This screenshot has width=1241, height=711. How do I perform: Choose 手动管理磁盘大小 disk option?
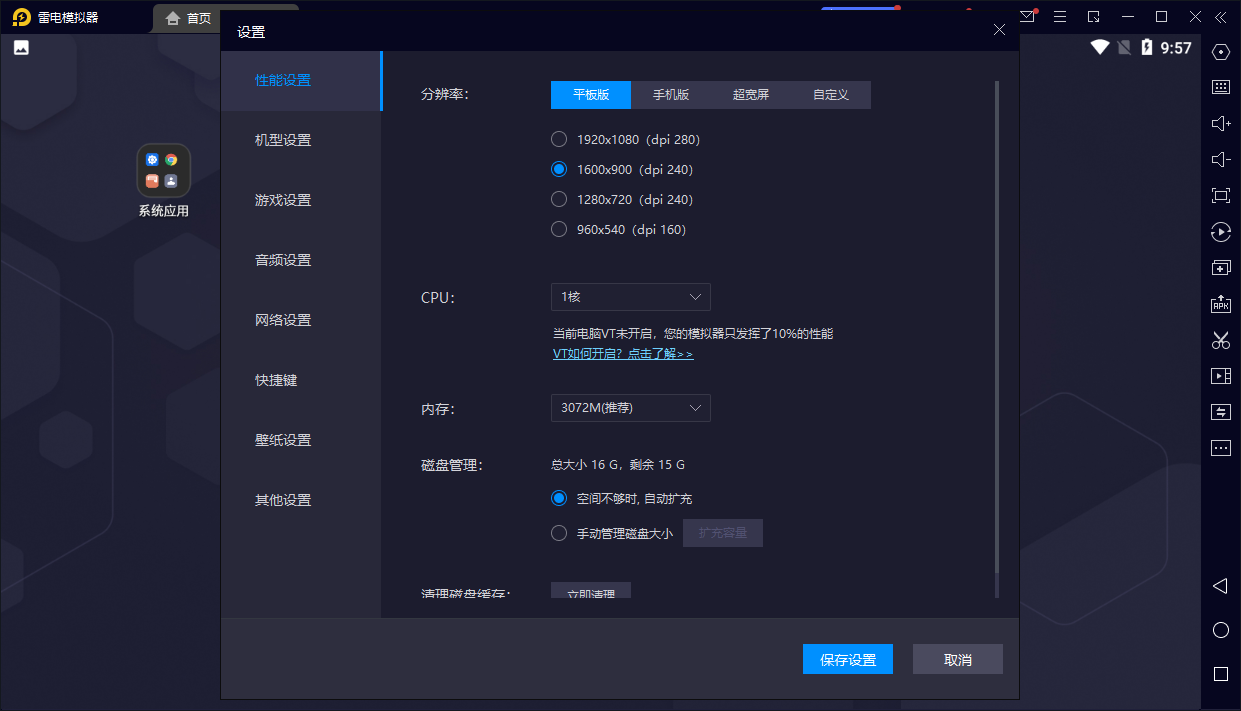pyautogui.click(x=559, y=533)
